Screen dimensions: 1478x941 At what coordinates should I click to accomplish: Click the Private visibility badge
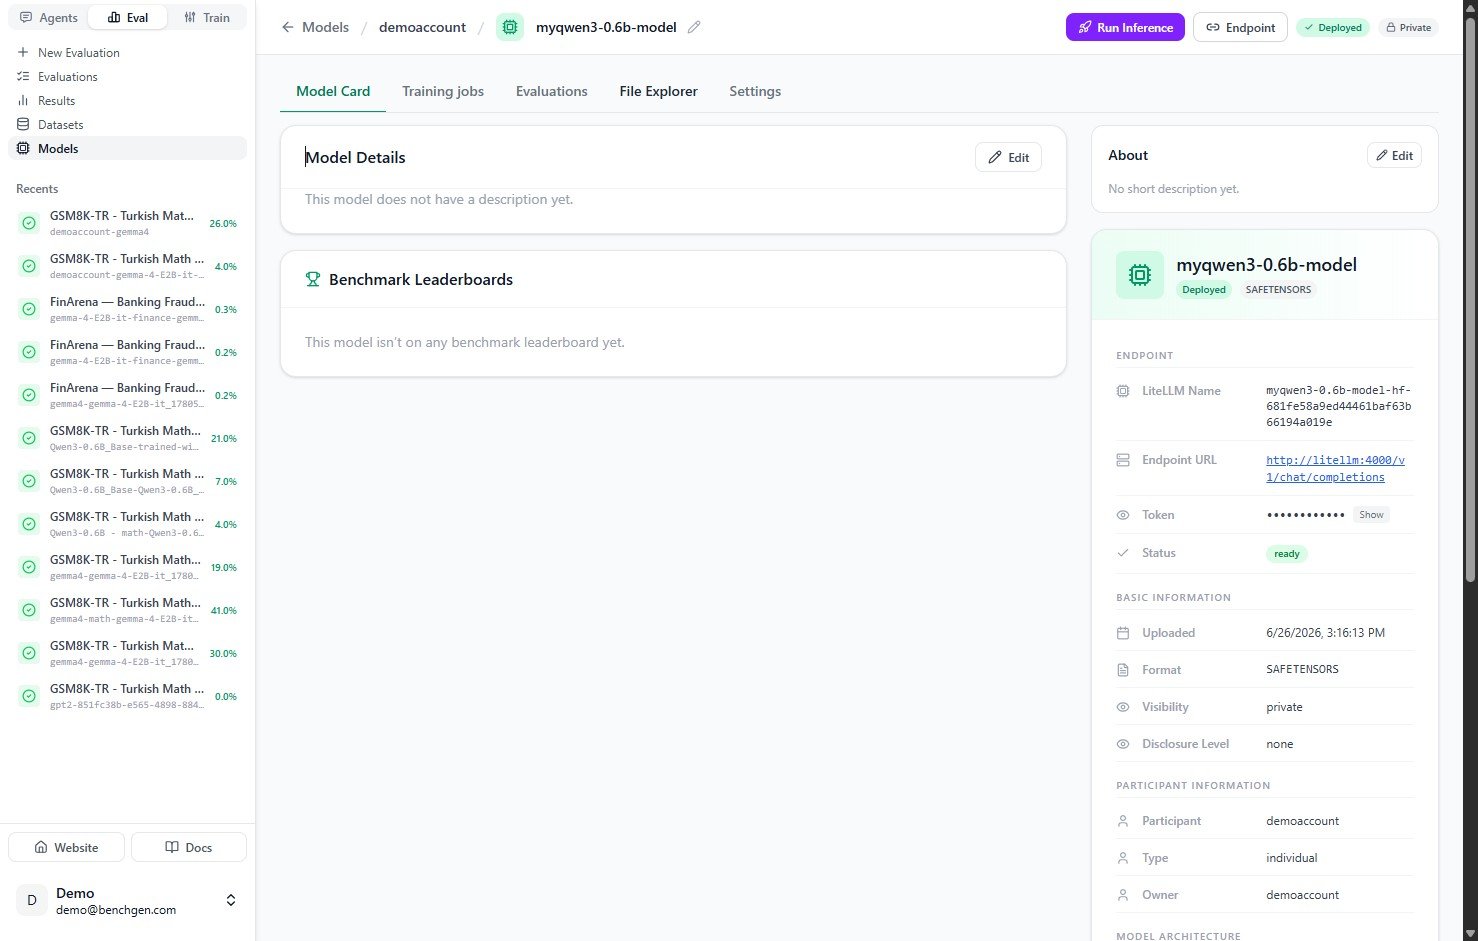(x=1408, y=27)
